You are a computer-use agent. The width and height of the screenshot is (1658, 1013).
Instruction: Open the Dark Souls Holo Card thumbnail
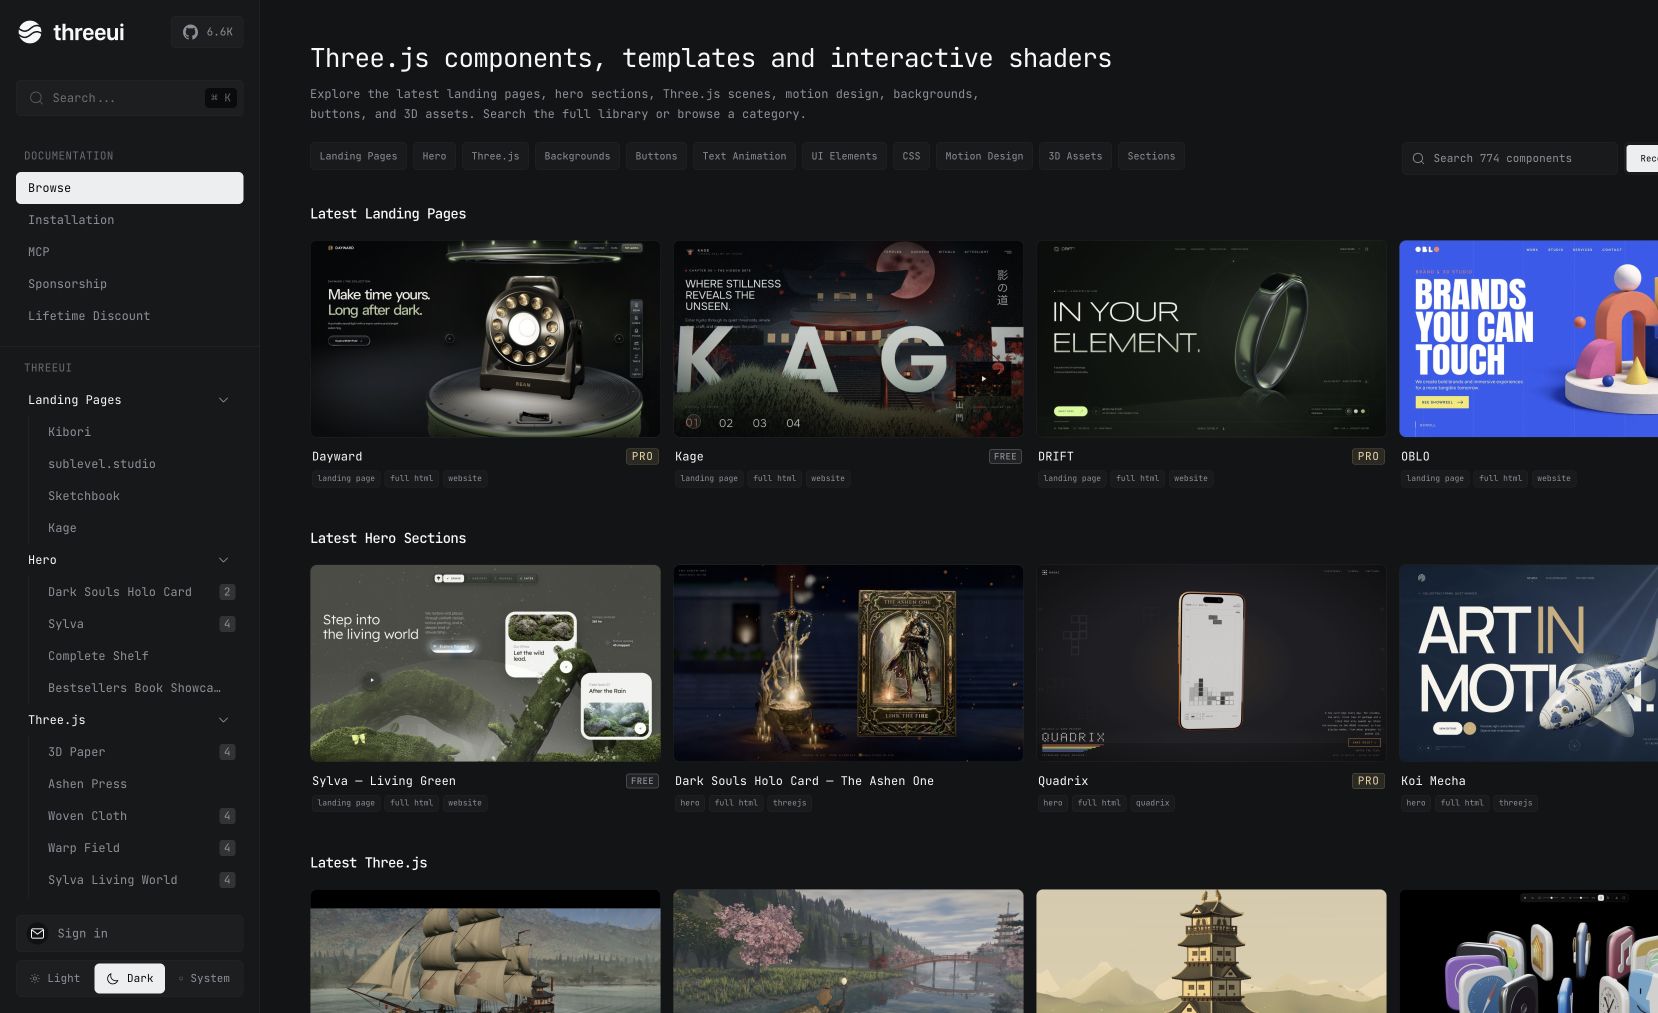pyautogui.click(x=848, y=663)
